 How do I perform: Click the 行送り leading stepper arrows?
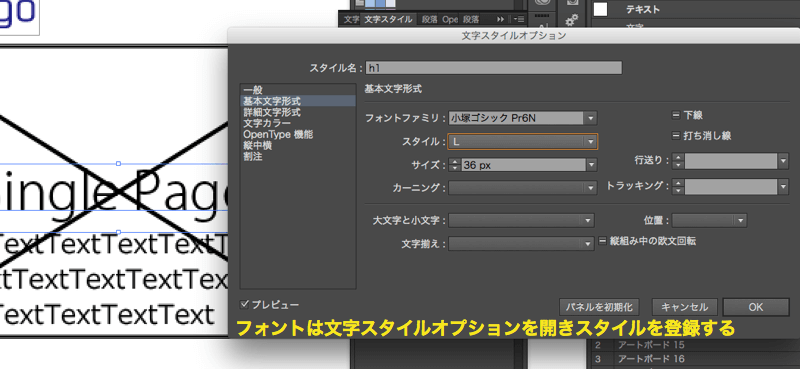click(678, 161)
